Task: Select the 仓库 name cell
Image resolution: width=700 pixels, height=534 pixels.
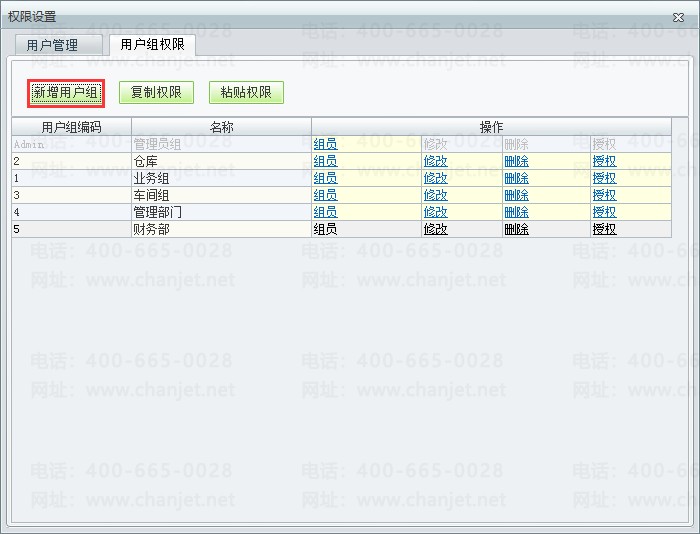Action: [221, 161]
